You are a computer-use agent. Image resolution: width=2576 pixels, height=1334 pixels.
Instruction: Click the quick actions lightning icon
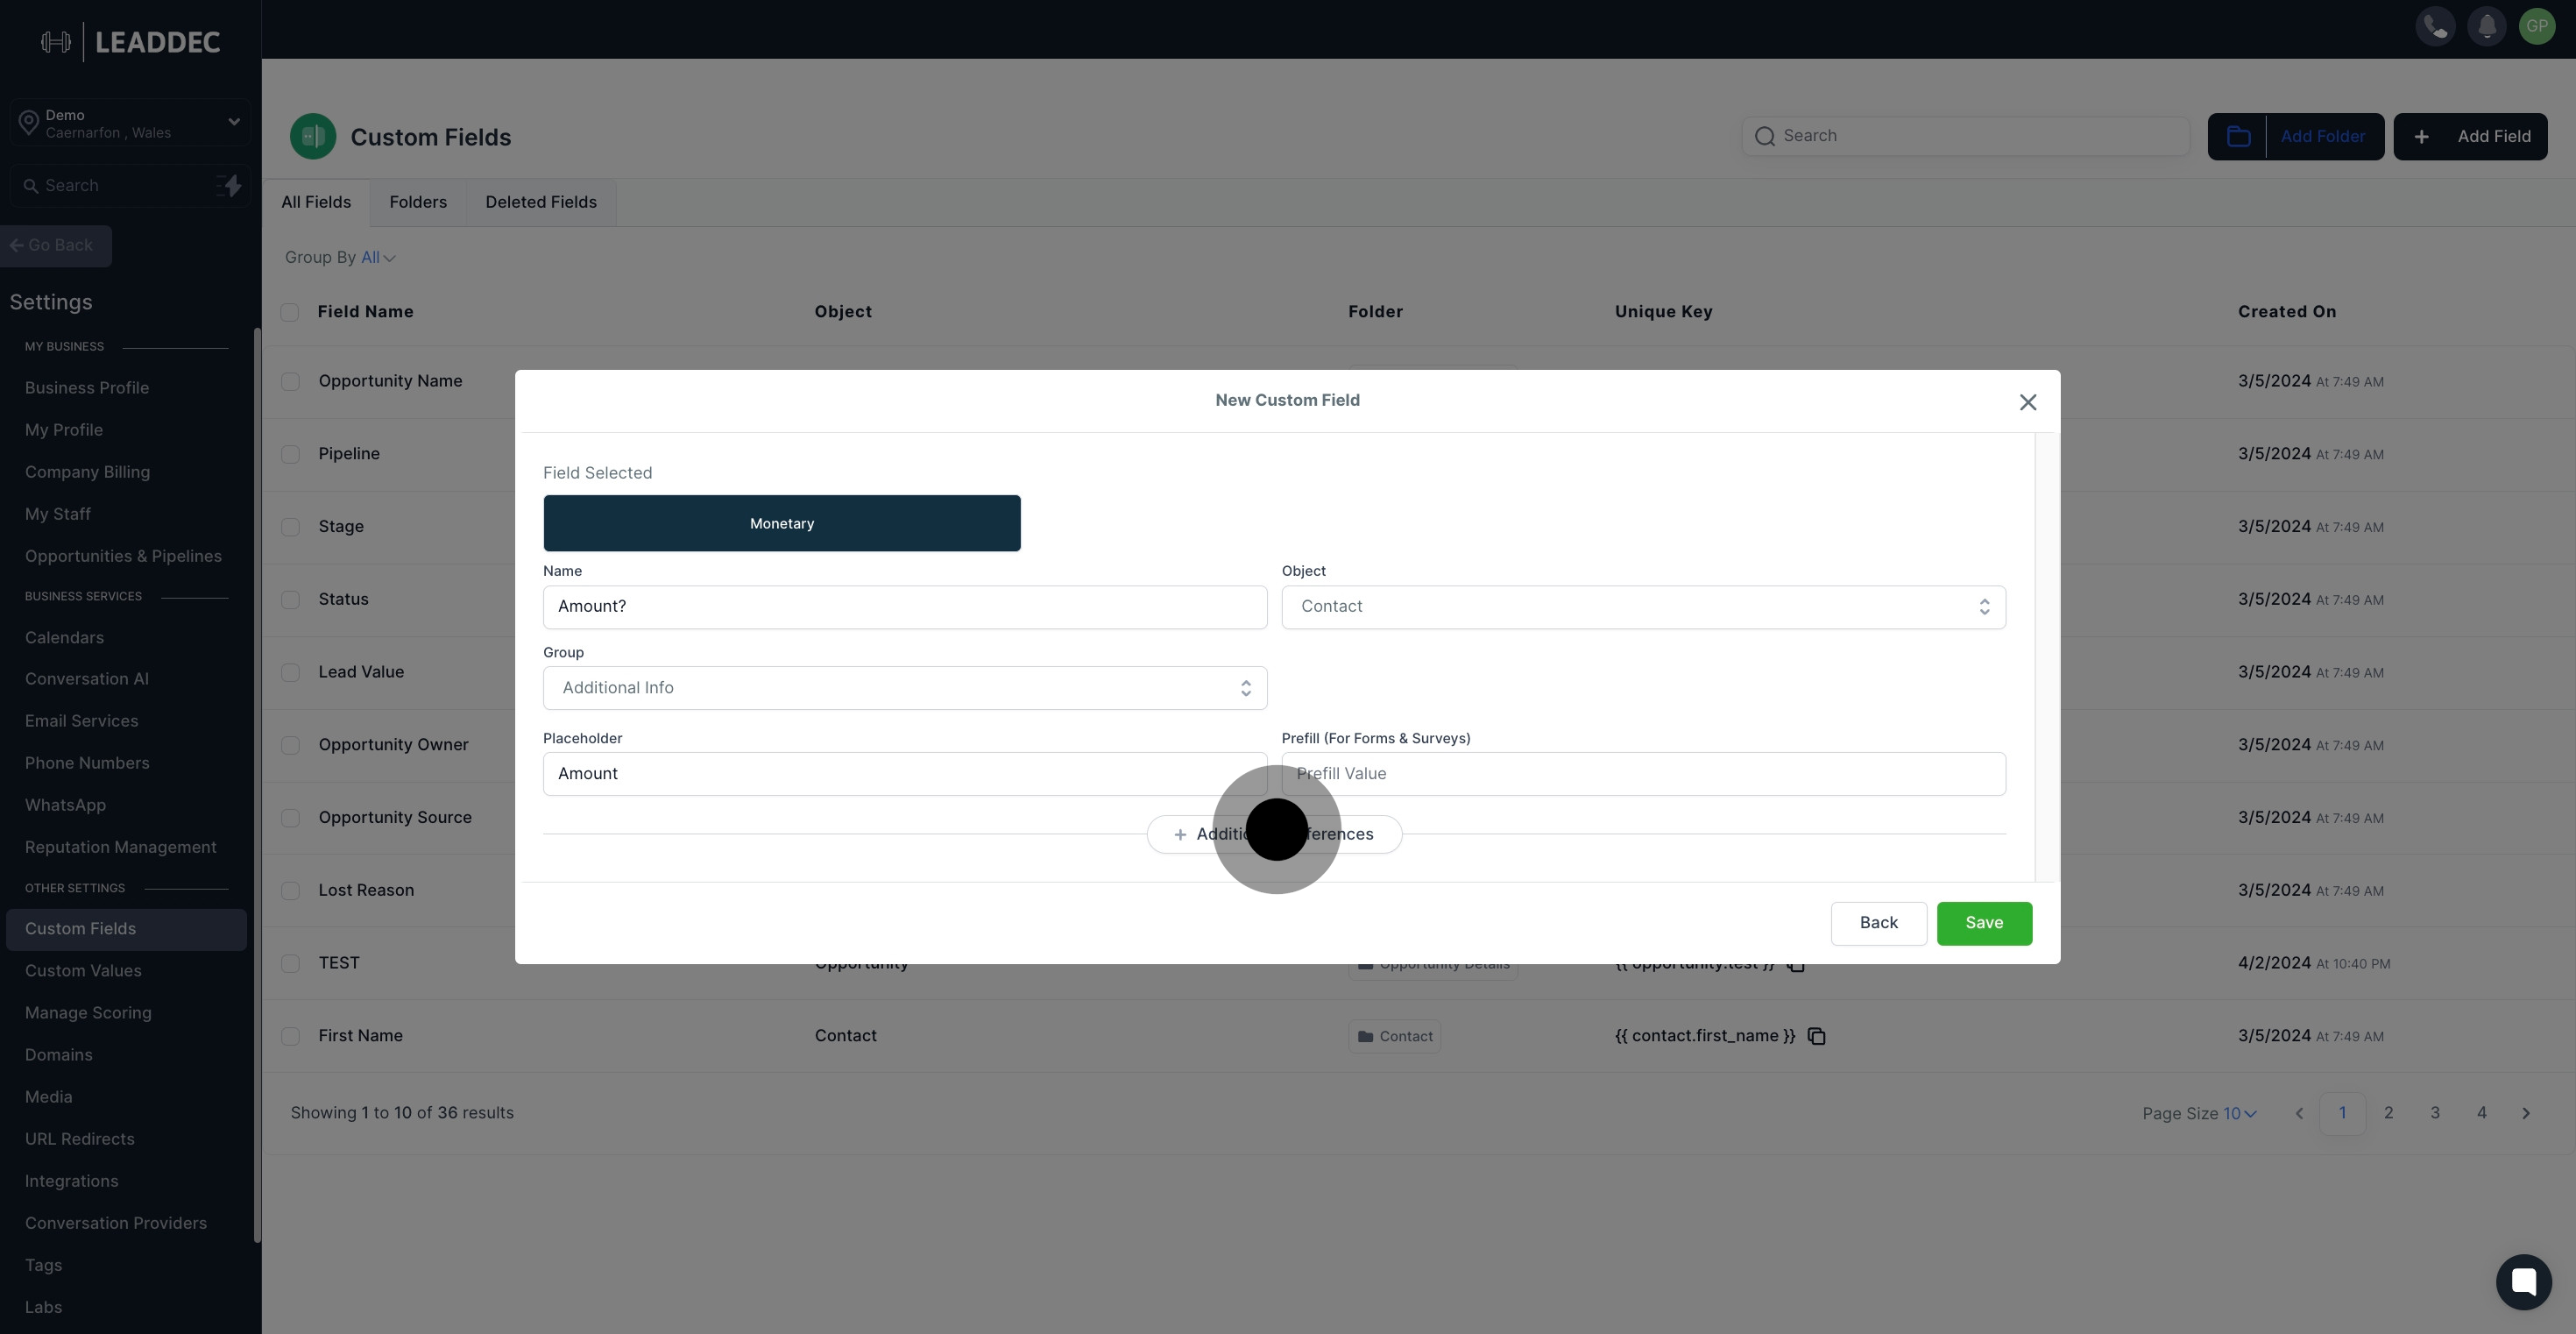coord(229,186)
